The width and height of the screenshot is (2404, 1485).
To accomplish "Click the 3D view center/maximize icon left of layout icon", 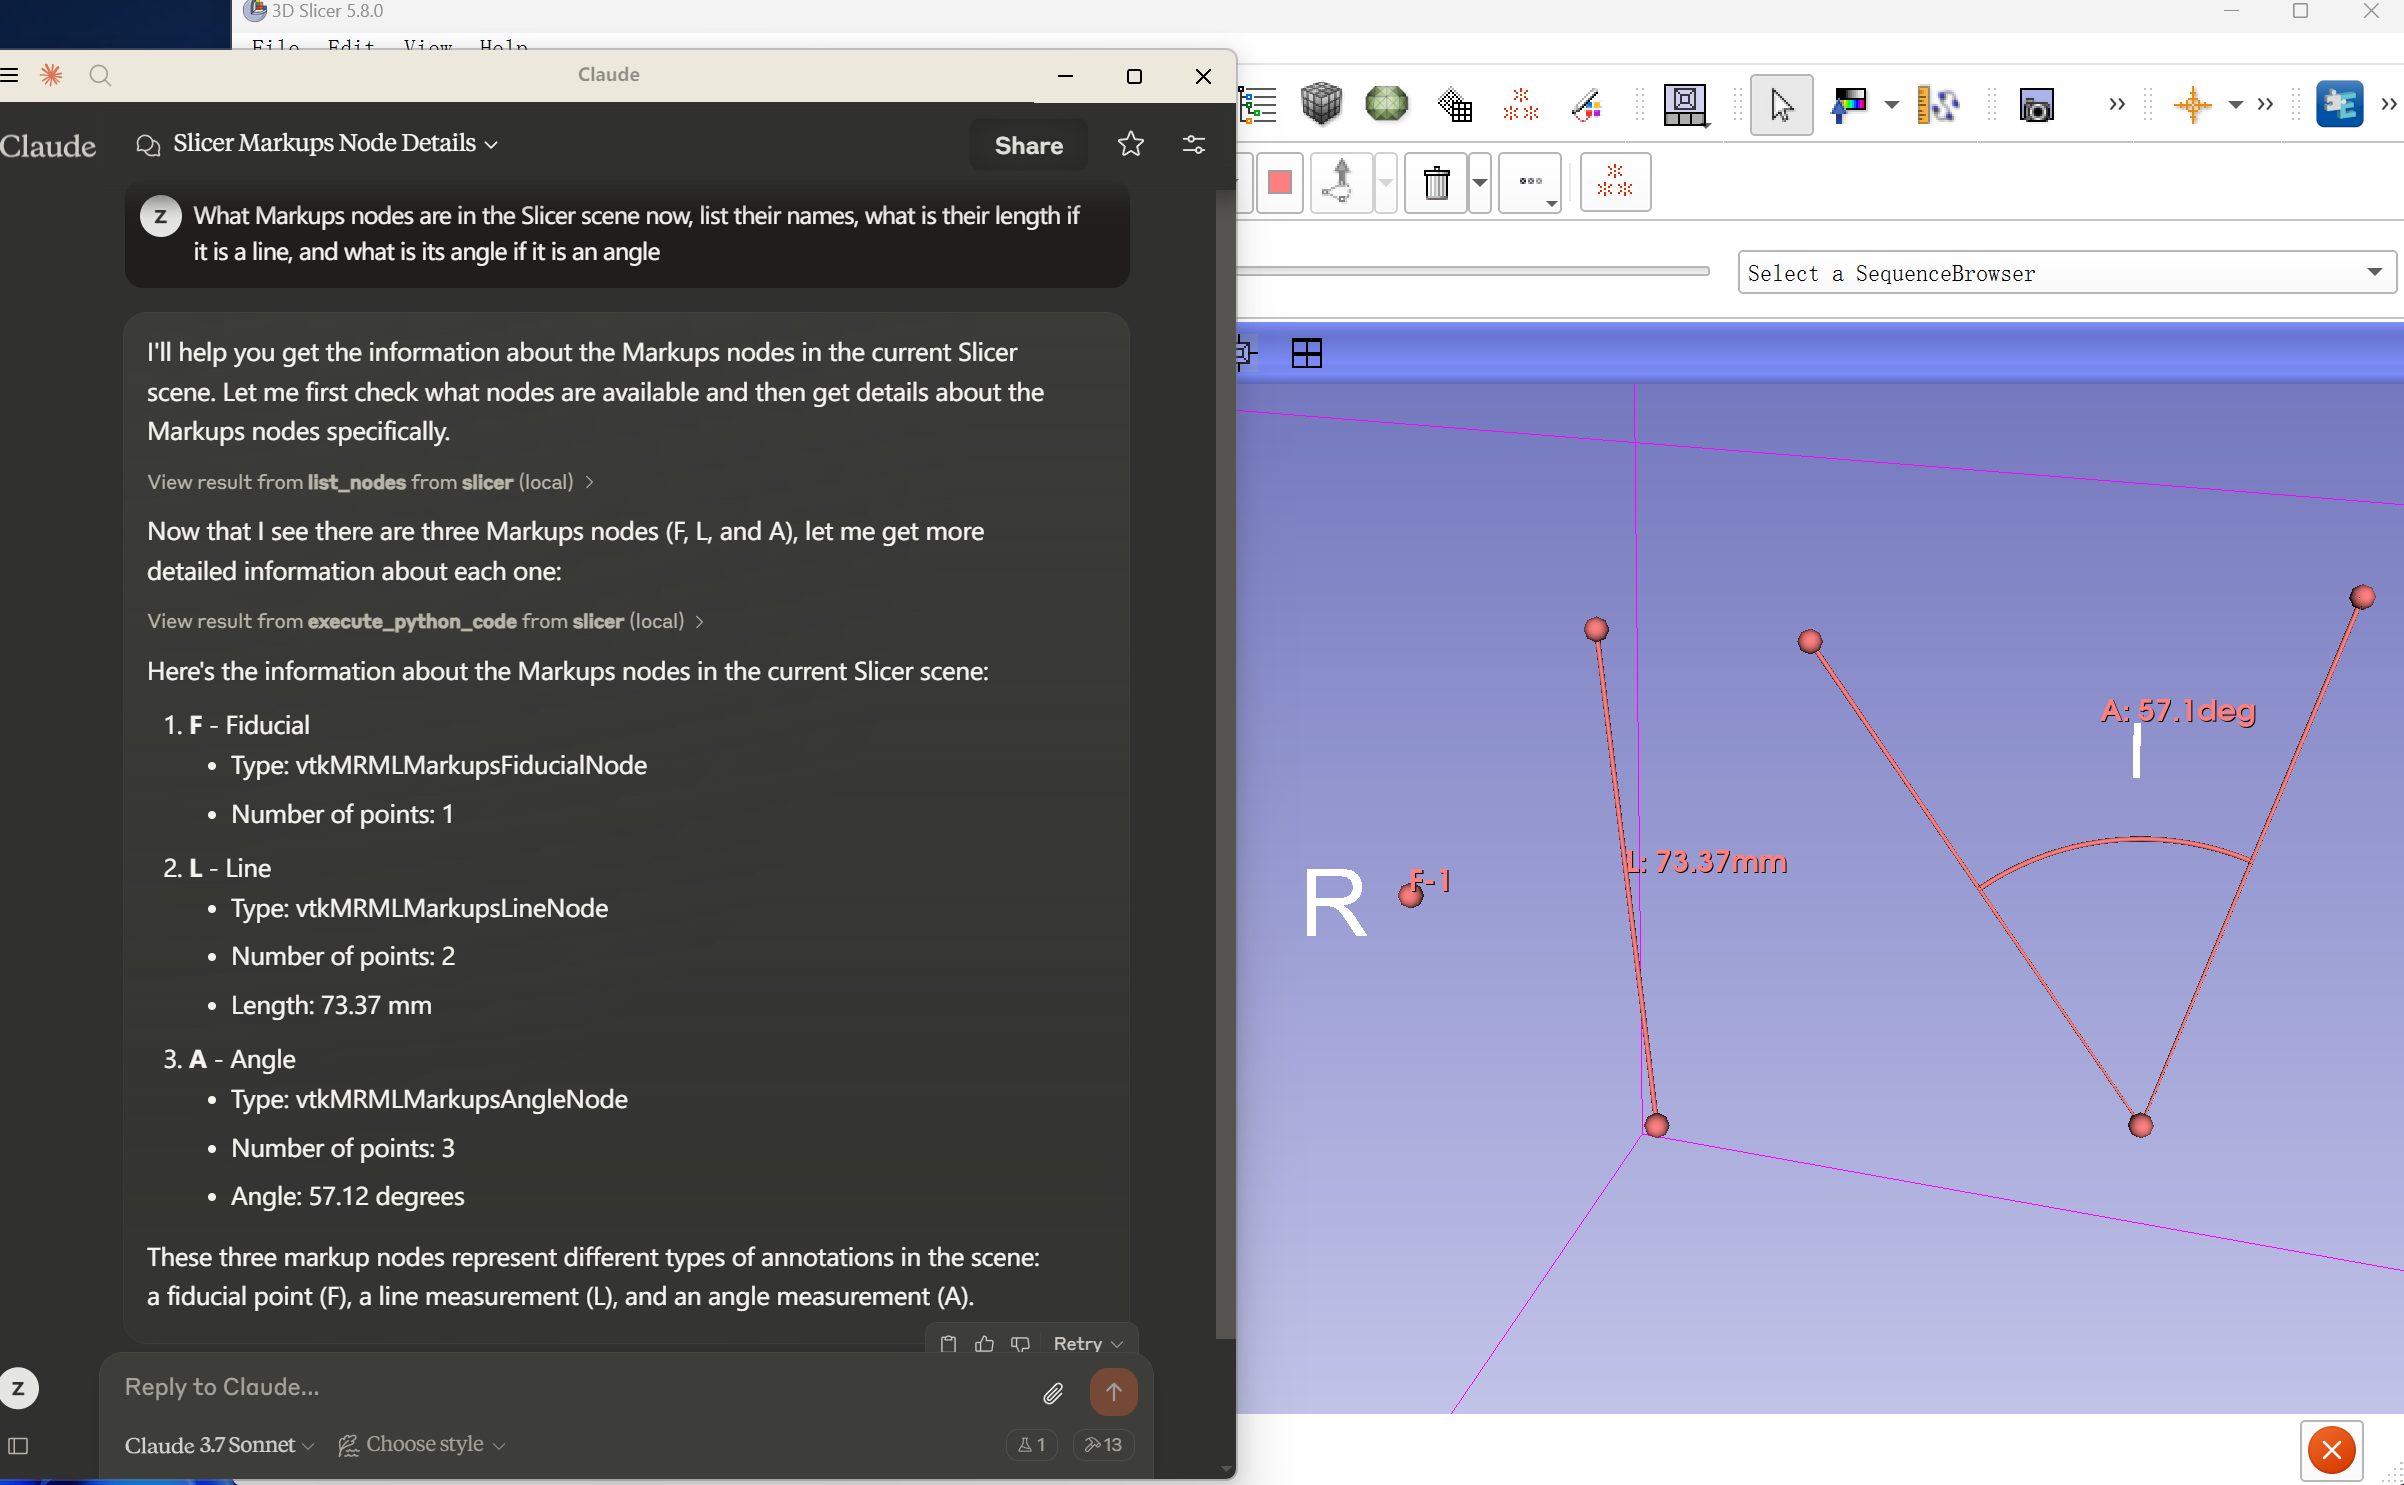I will (1246, 353).
